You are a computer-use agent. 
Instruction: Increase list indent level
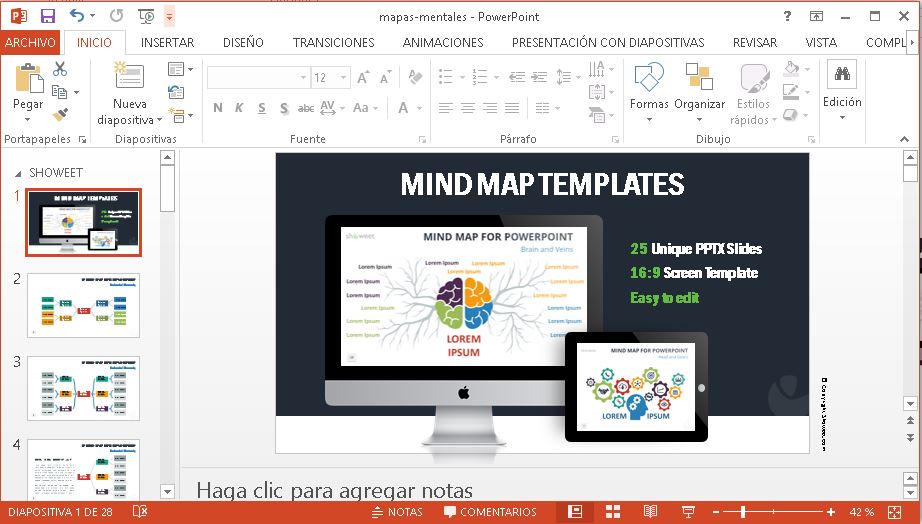point(539,77)
